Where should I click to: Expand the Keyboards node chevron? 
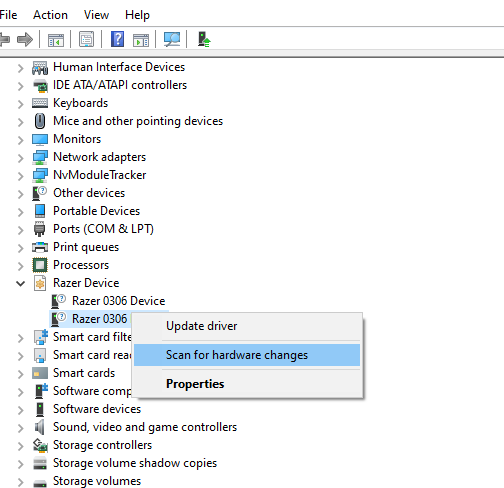click(x=21, y=104)
